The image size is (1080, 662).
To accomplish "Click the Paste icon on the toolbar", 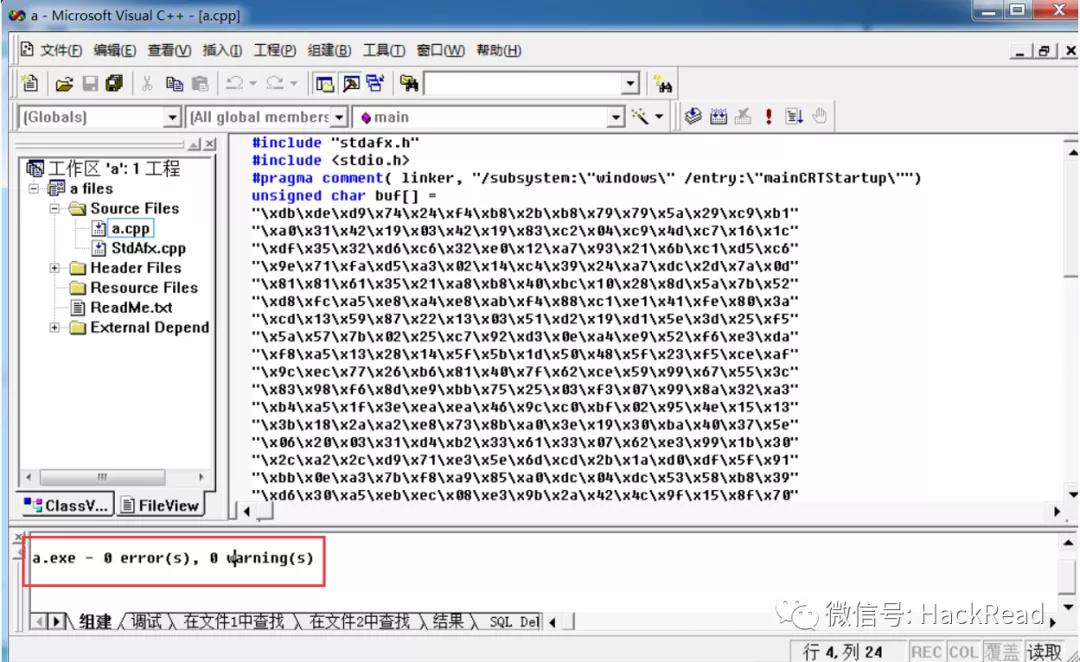I will pos(201,83).
